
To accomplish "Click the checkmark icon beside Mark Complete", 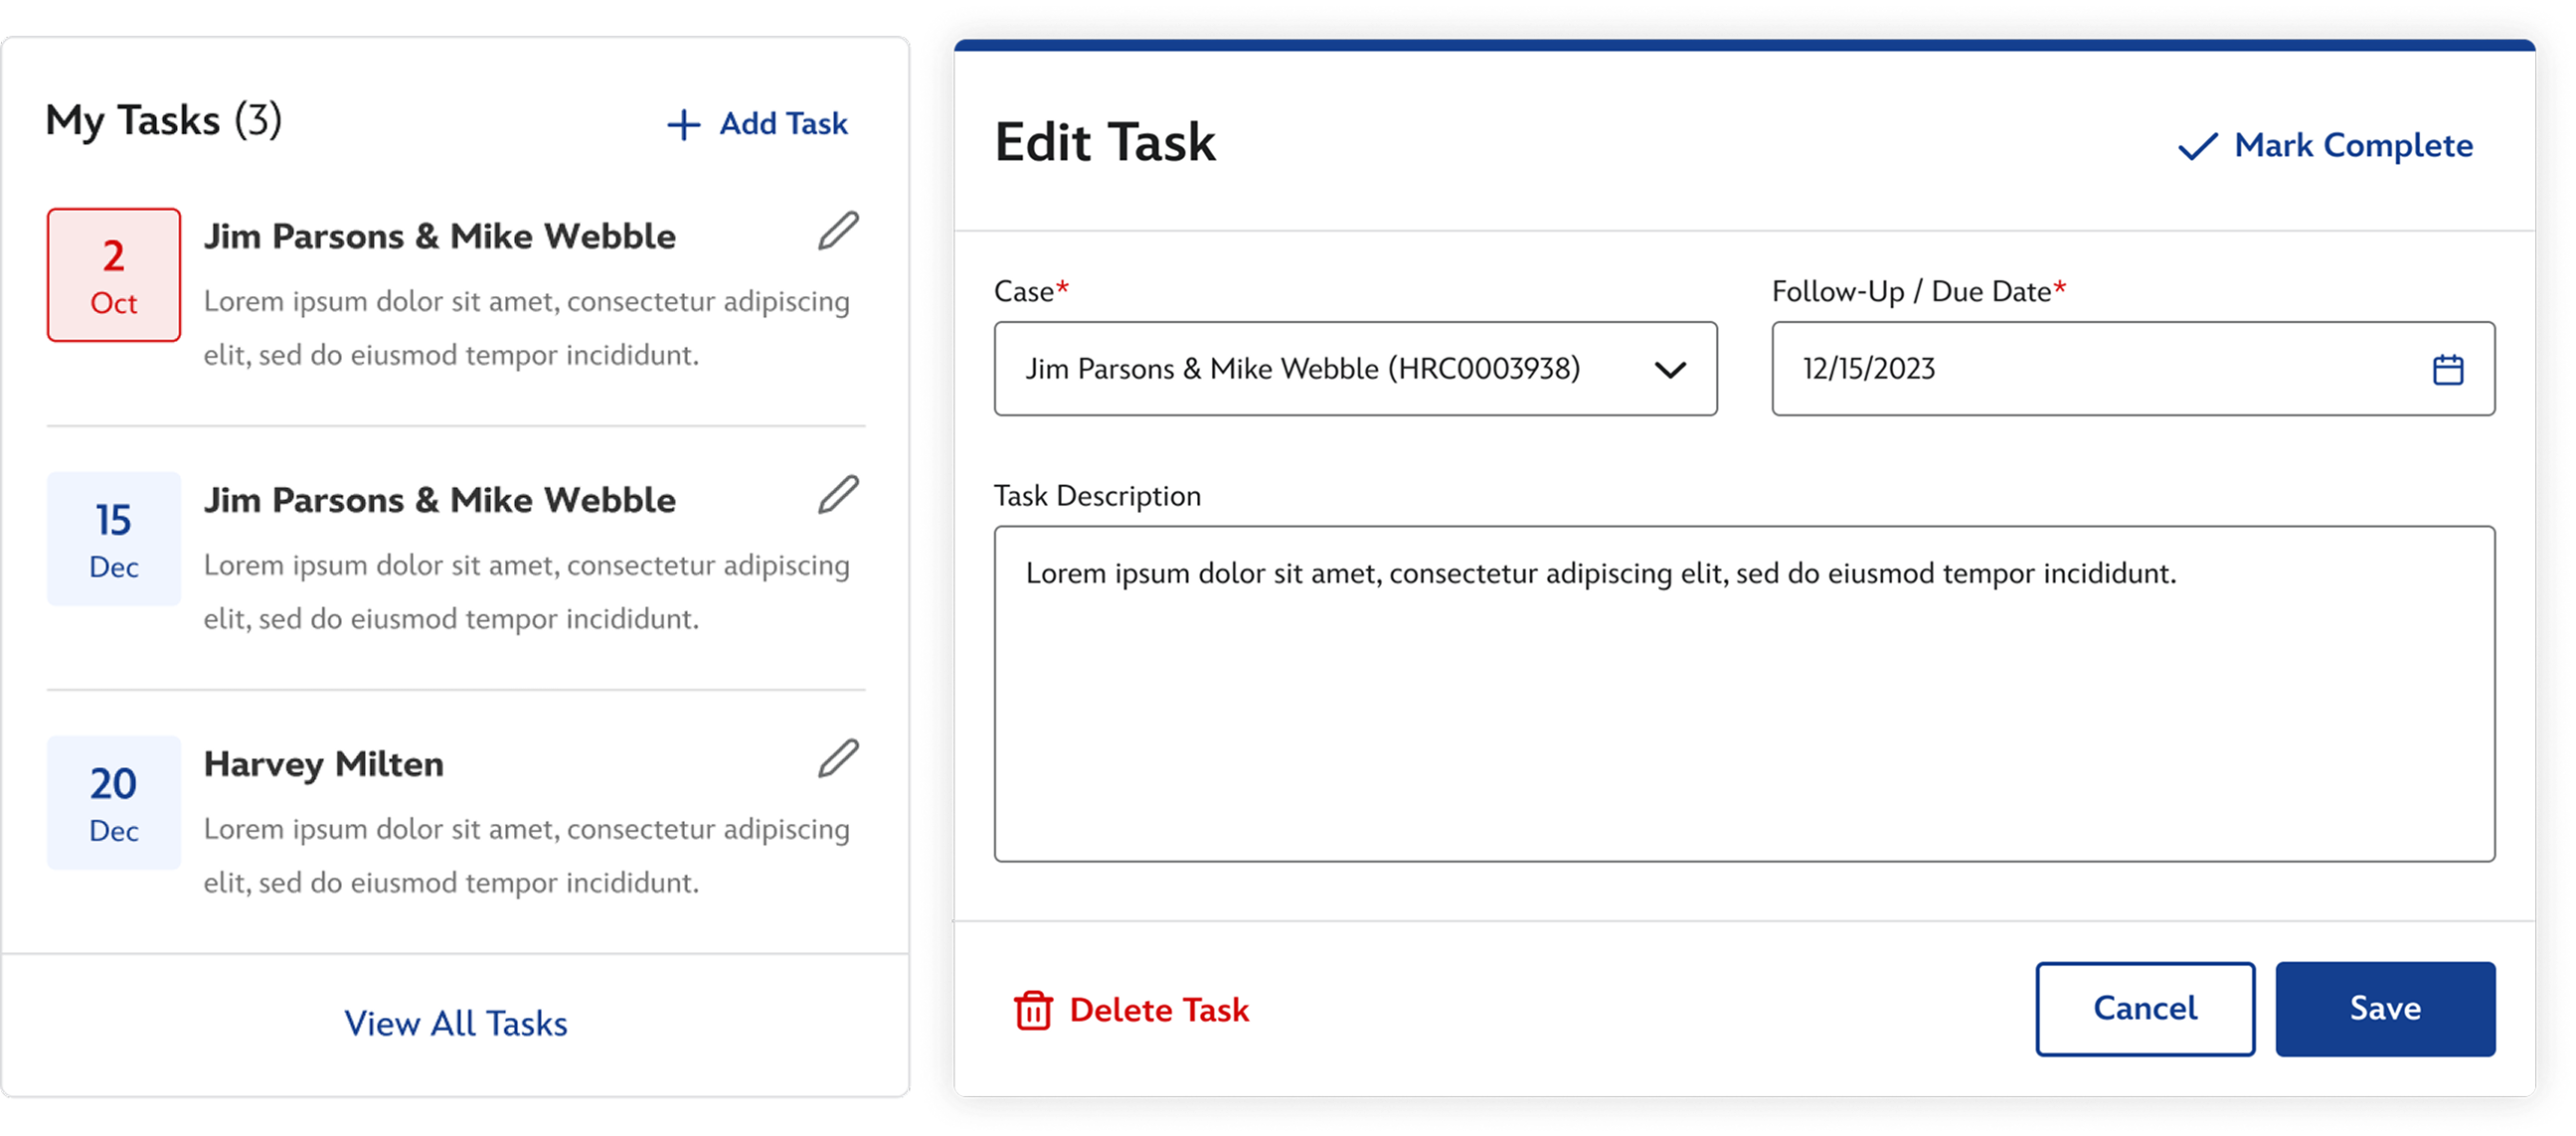I will click(x=2197, y=147).
